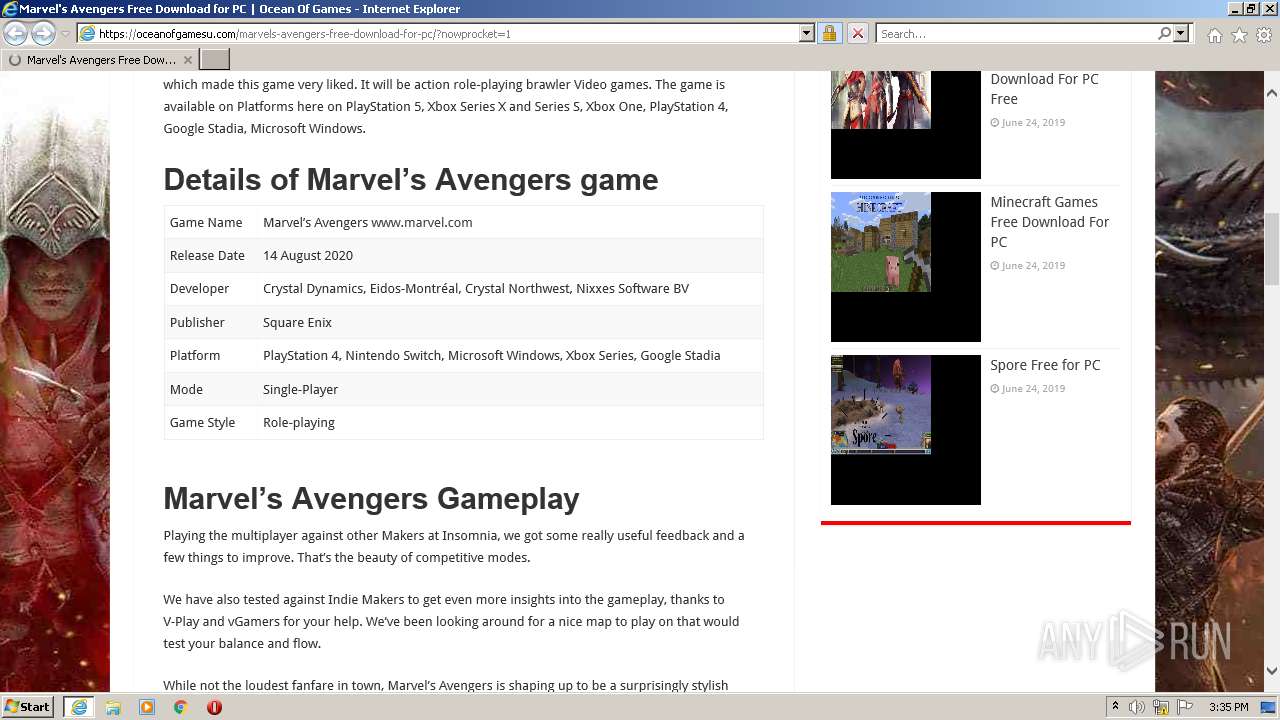Open Spore Free for PC link
This screenshot has width=1280, height=720.
tap(1045, 365)
